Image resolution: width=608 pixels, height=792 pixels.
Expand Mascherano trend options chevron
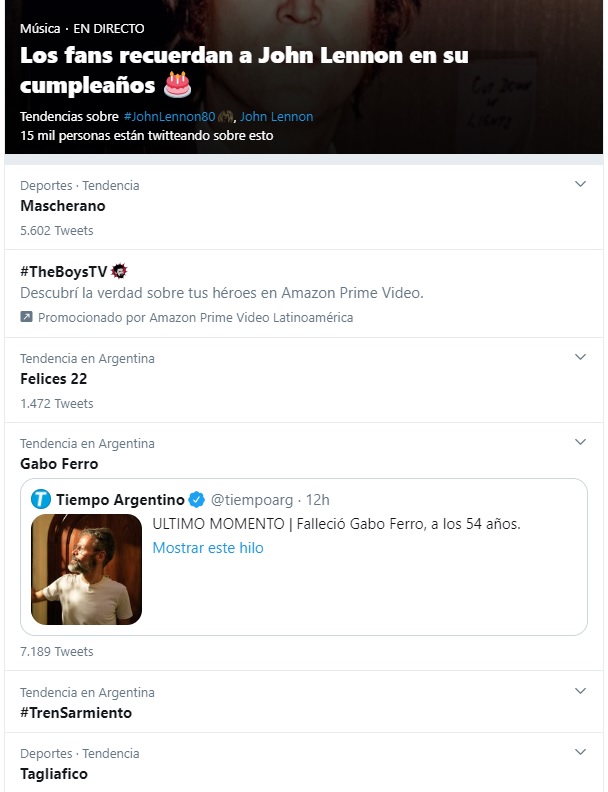580,184
